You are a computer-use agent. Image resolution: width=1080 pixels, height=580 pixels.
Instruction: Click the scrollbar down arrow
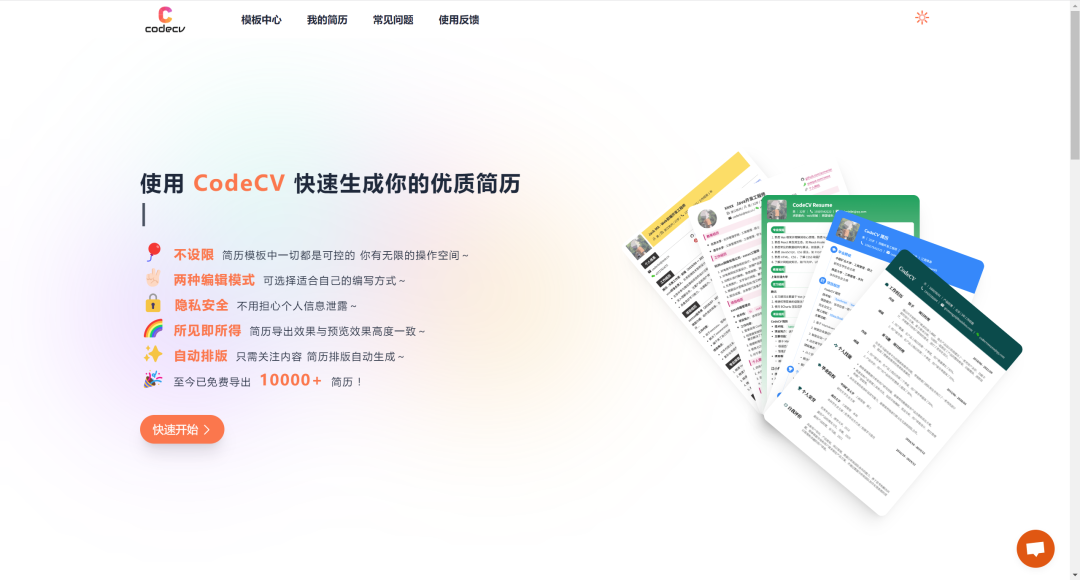tap(1074, 575)
